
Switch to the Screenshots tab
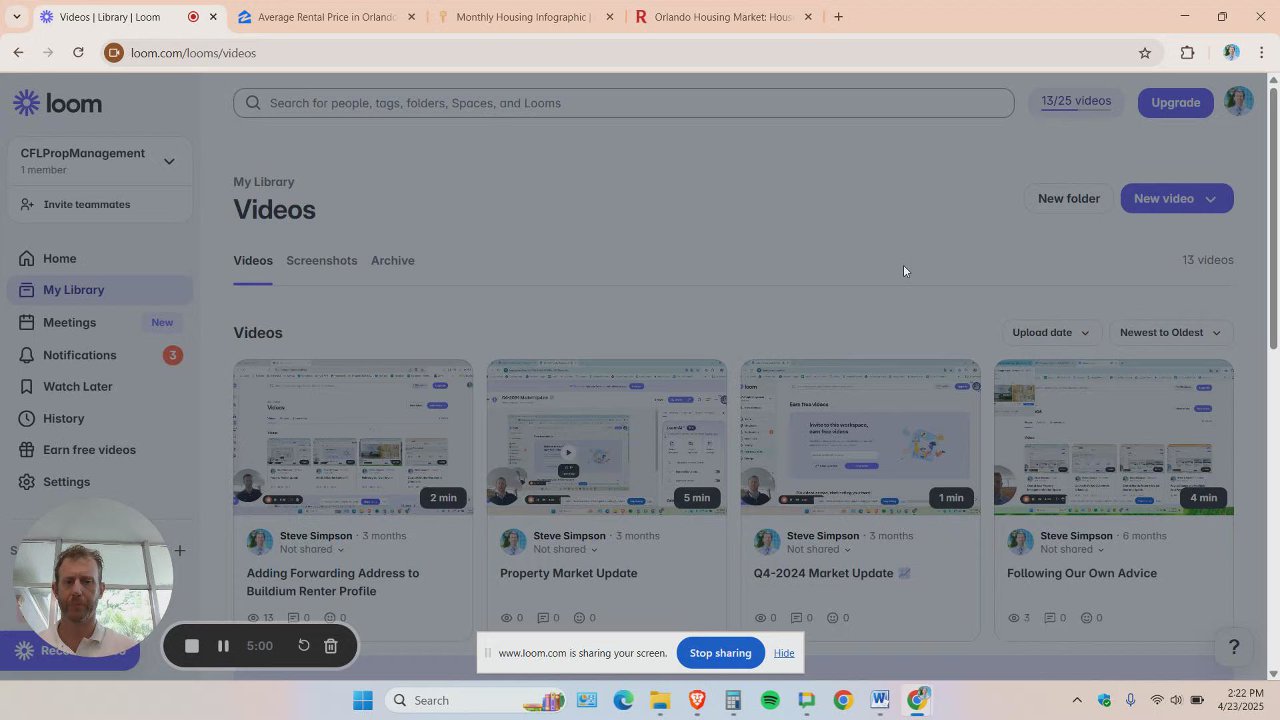321,261
